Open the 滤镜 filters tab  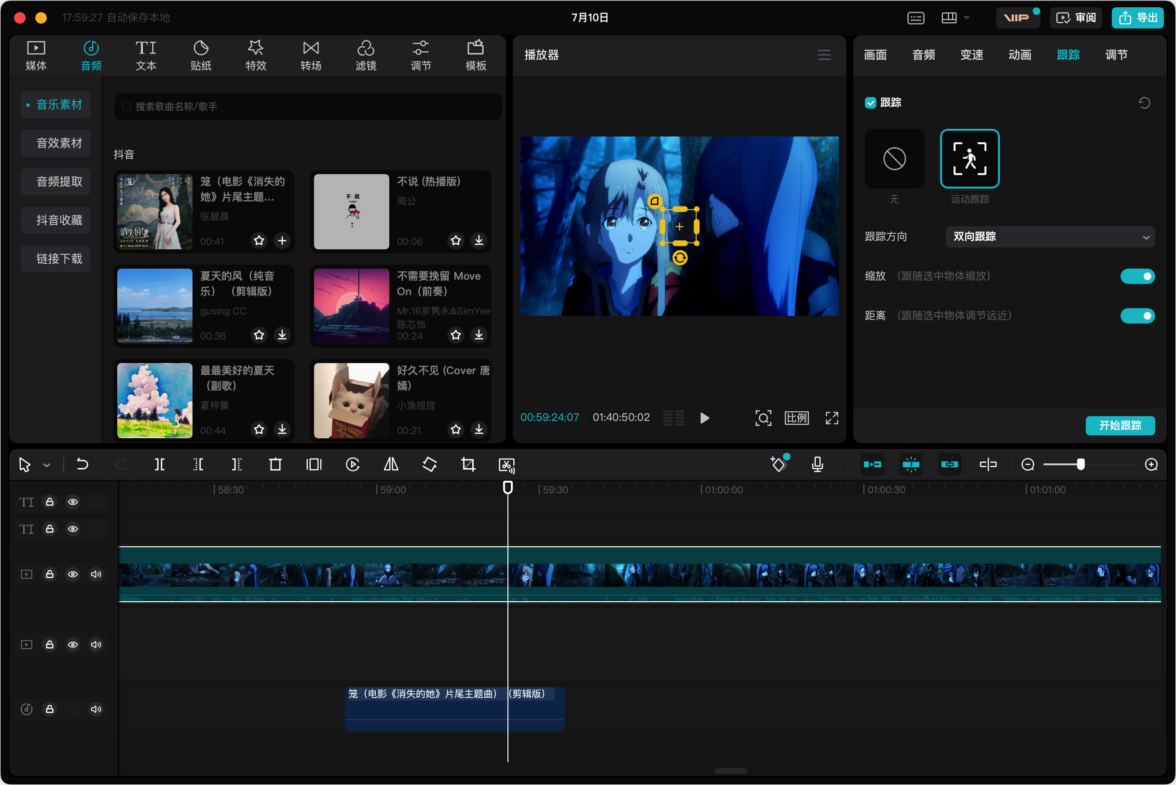[x=365, y=55]
